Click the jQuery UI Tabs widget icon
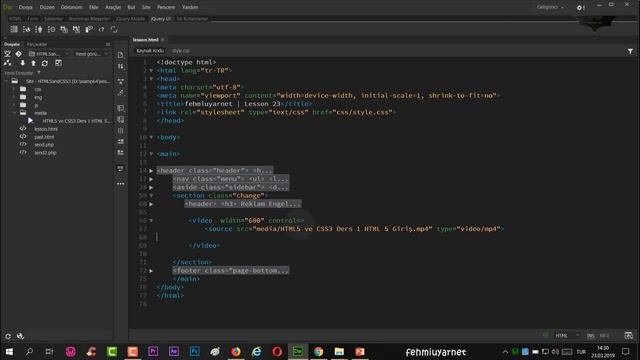Screen dimensions: 640x360 [26, 29]
